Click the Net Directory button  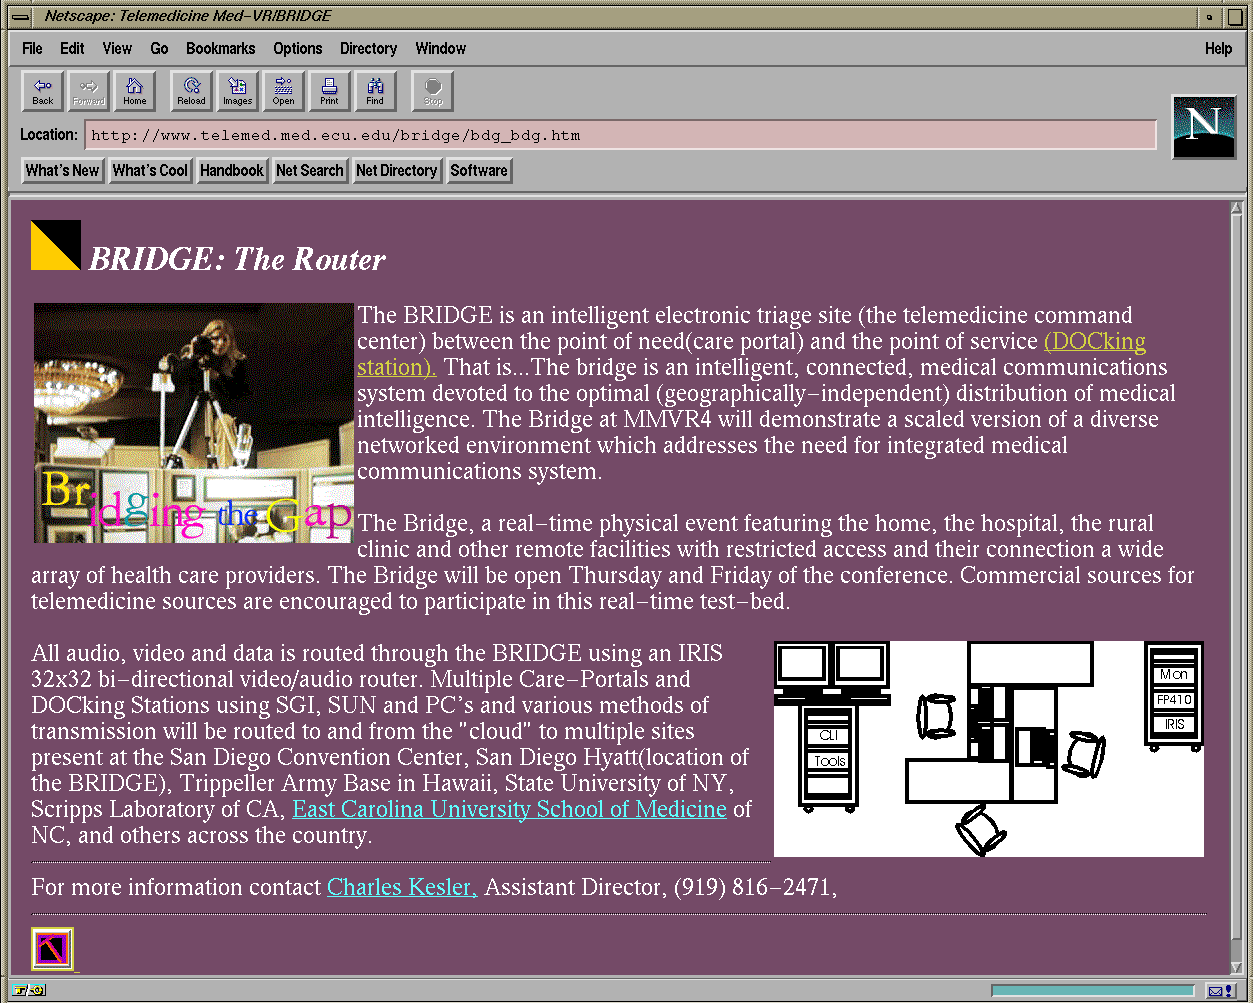(x=397, y=170)
